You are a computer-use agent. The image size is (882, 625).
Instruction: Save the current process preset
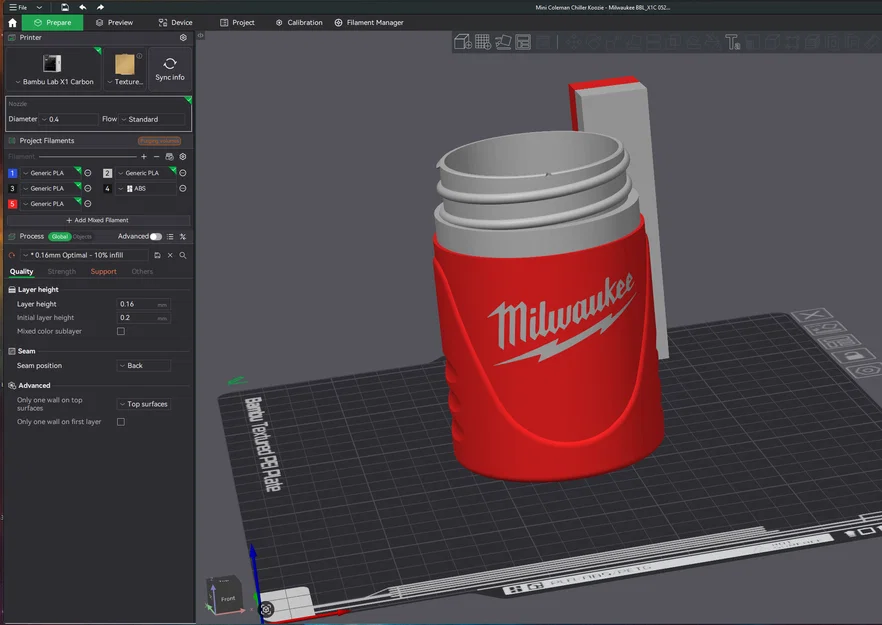[158, 255]
